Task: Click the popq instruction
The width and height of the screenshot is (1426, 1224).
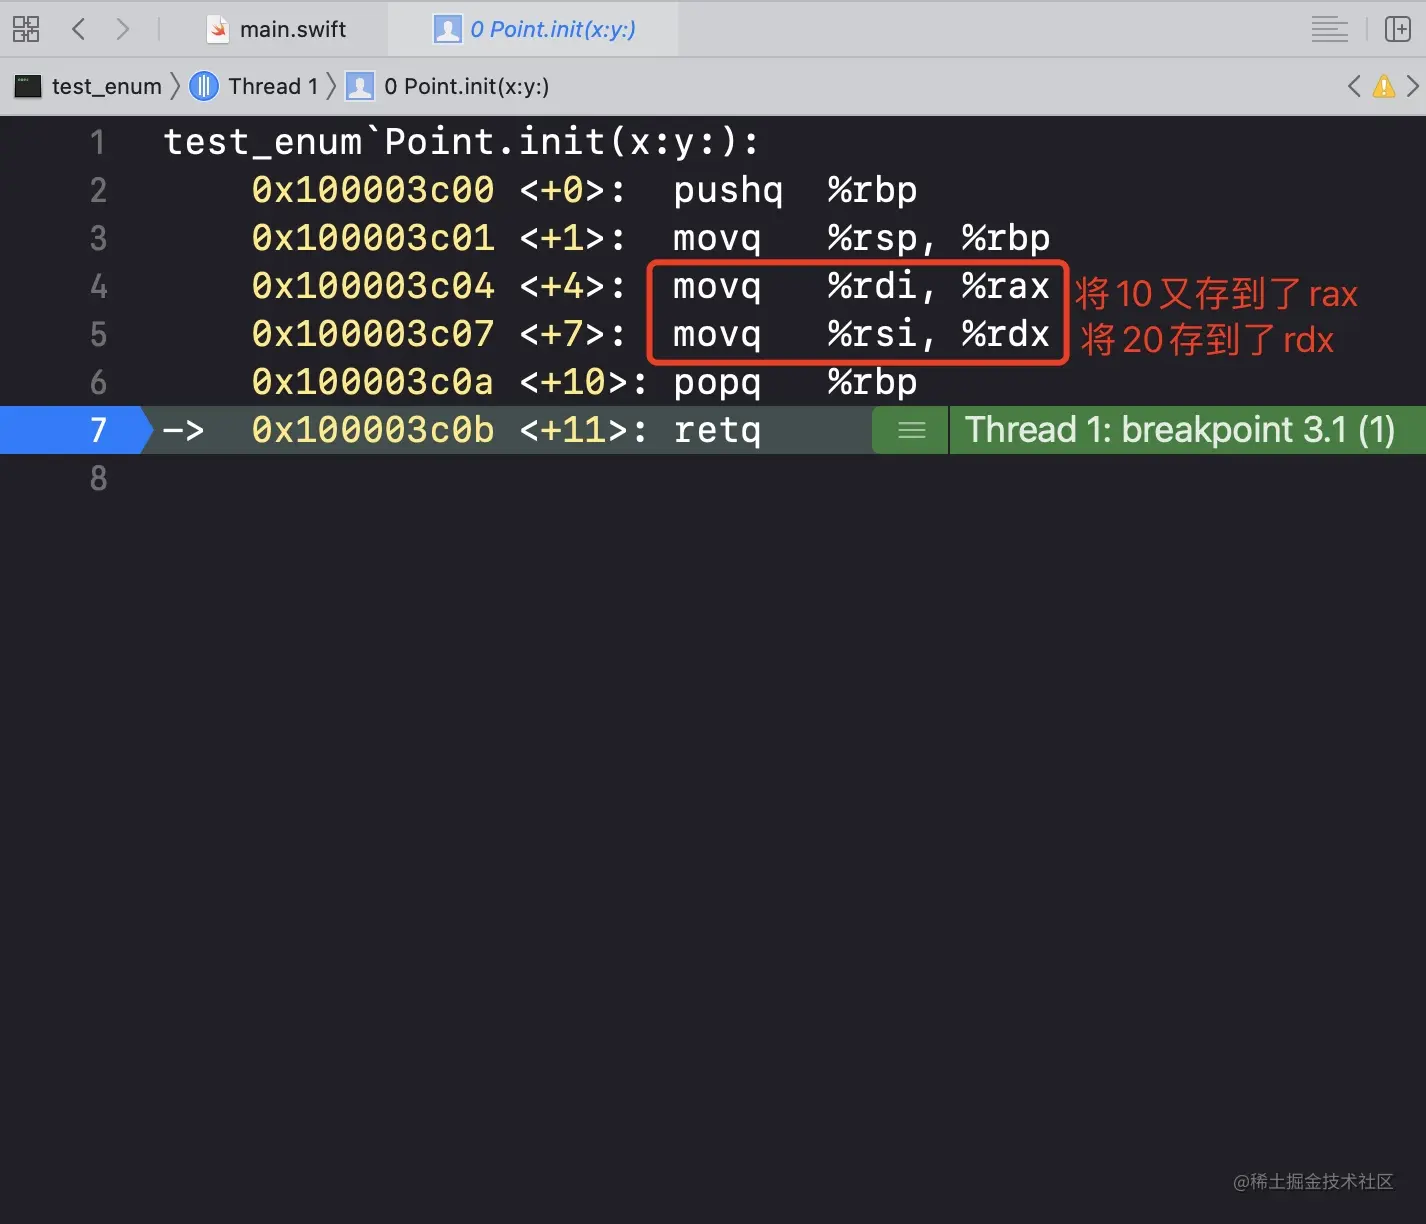Action: click(x=717, y=382)
